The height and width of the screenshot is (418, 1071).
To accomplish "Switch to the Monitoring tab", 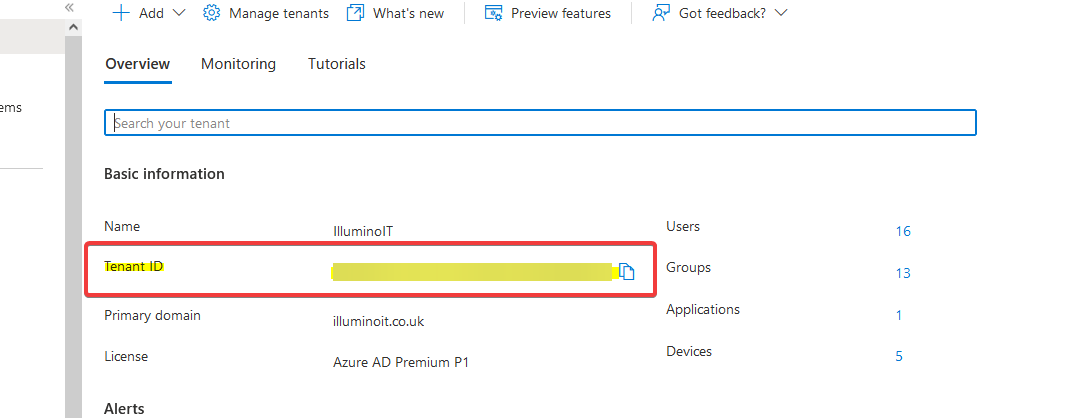I will [x=238, y=64].
